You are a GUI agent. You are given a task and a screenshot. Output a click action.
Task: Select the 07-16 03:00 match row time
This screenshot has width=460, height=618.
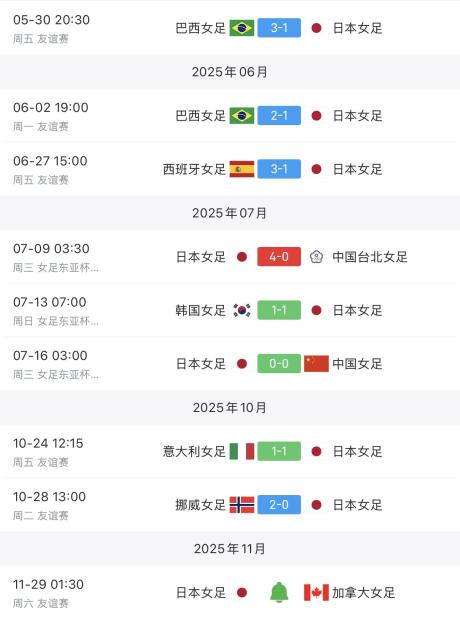pyautogui.click(x=50, y=356)
